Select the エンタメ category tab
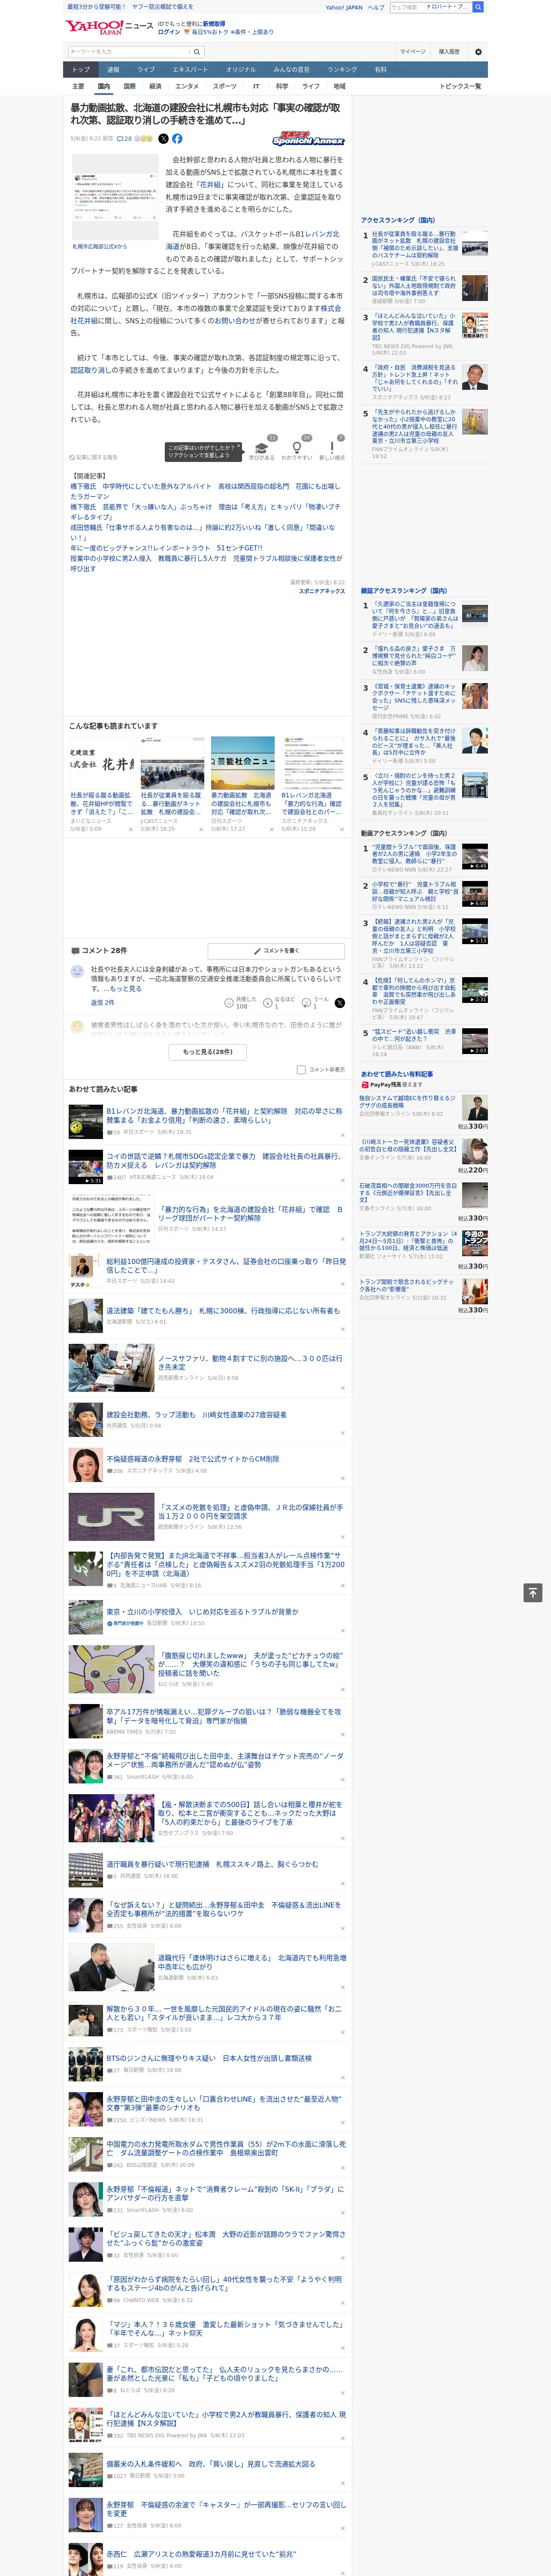The height and width of the screenshot is (2576, 551). tap(187, 86)
